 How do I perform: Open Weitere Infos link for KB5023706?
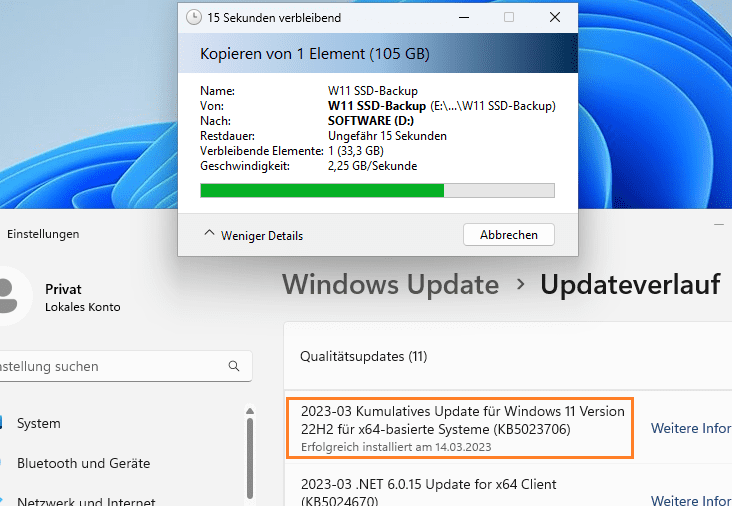[x=691, y=428]
